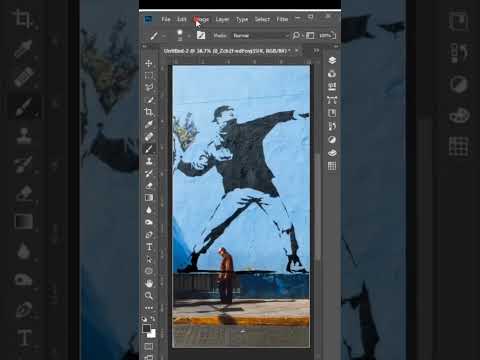Open the Select menu
480x360 pixels.
point(262,19)
